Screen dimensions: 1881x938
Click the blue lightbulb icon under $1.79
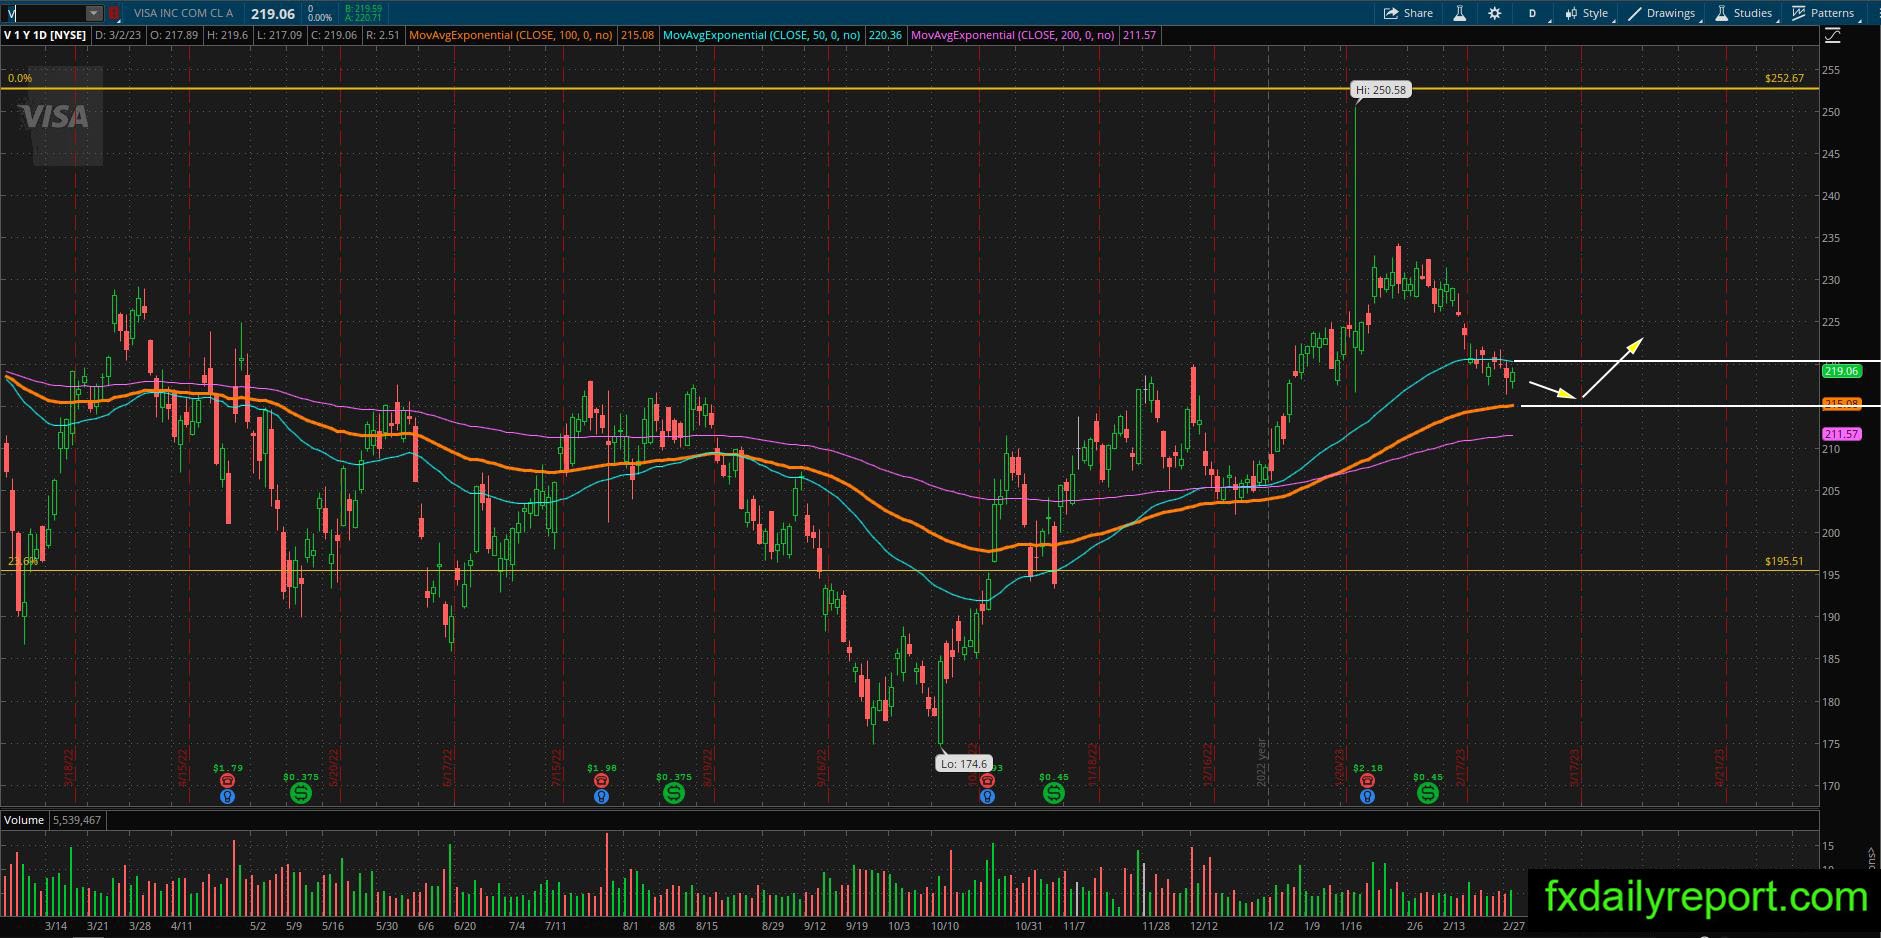coord(227,797)
